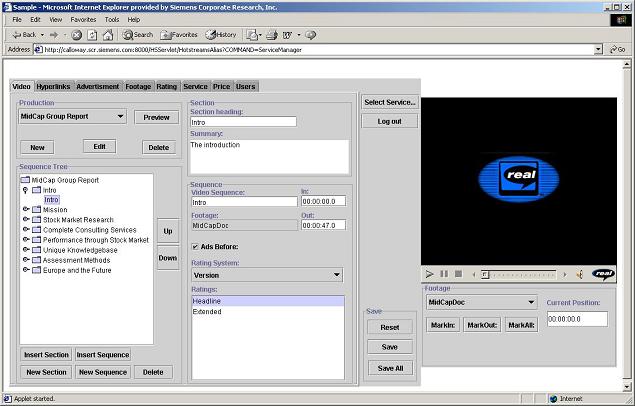Pause the video in the player
The height and width of the screenshot is (406, 635).
point(444,274)
